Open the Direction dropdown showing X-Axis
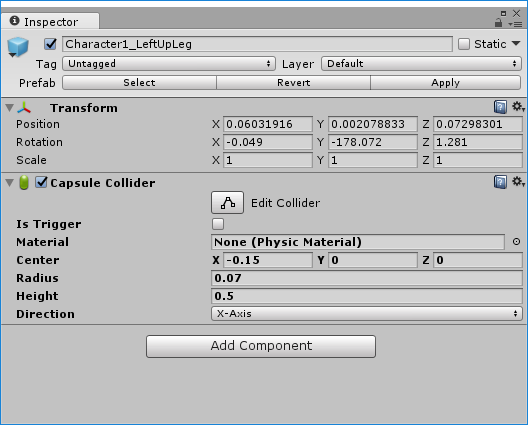 pos(367,314)
